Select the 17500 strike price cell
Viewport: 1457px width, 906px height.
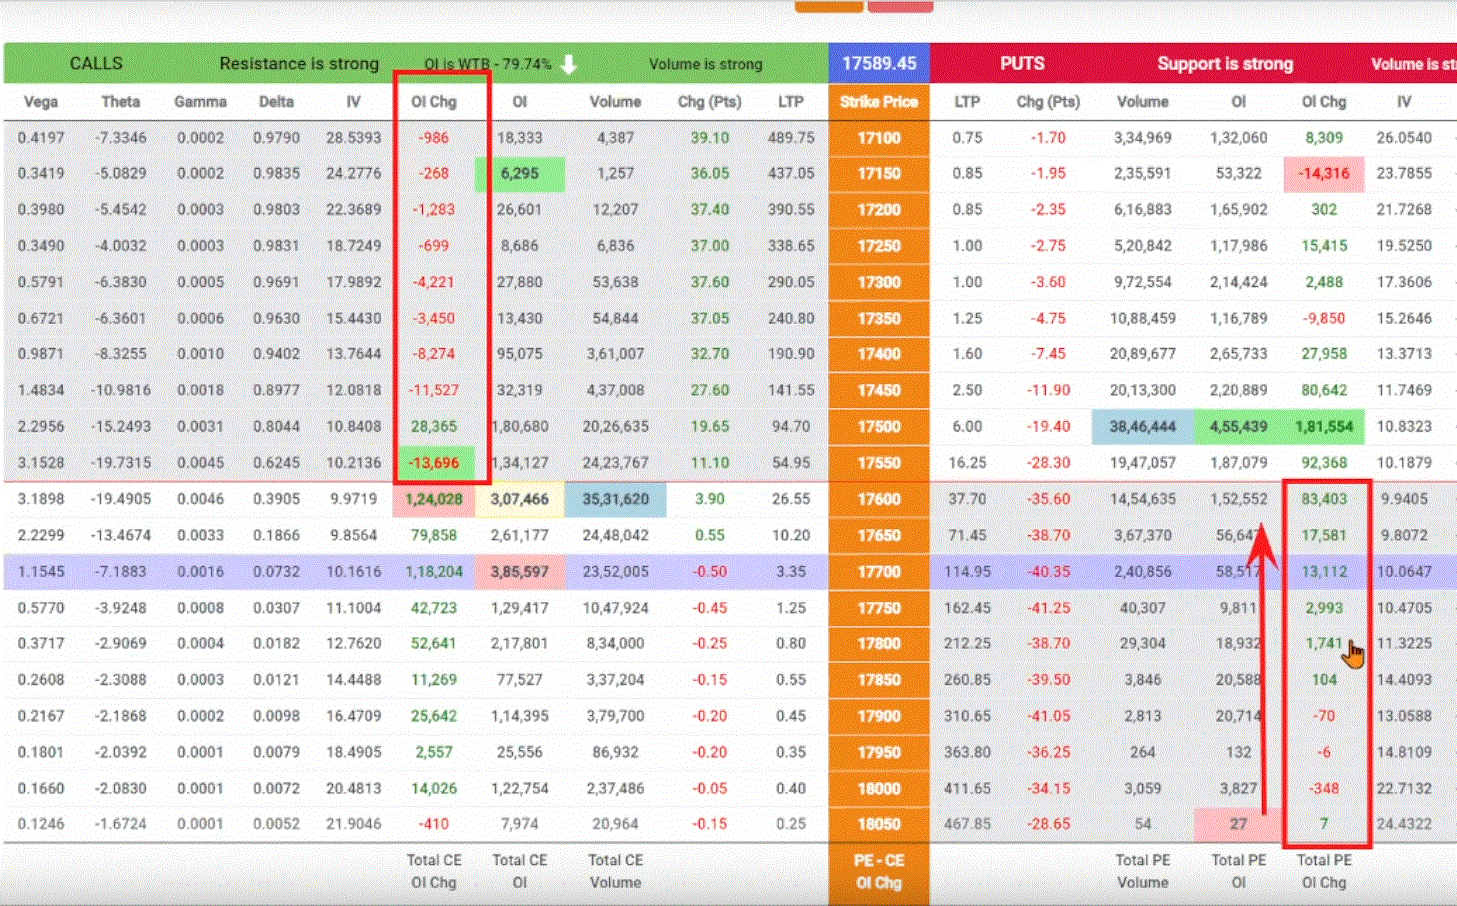pos(878,426)
